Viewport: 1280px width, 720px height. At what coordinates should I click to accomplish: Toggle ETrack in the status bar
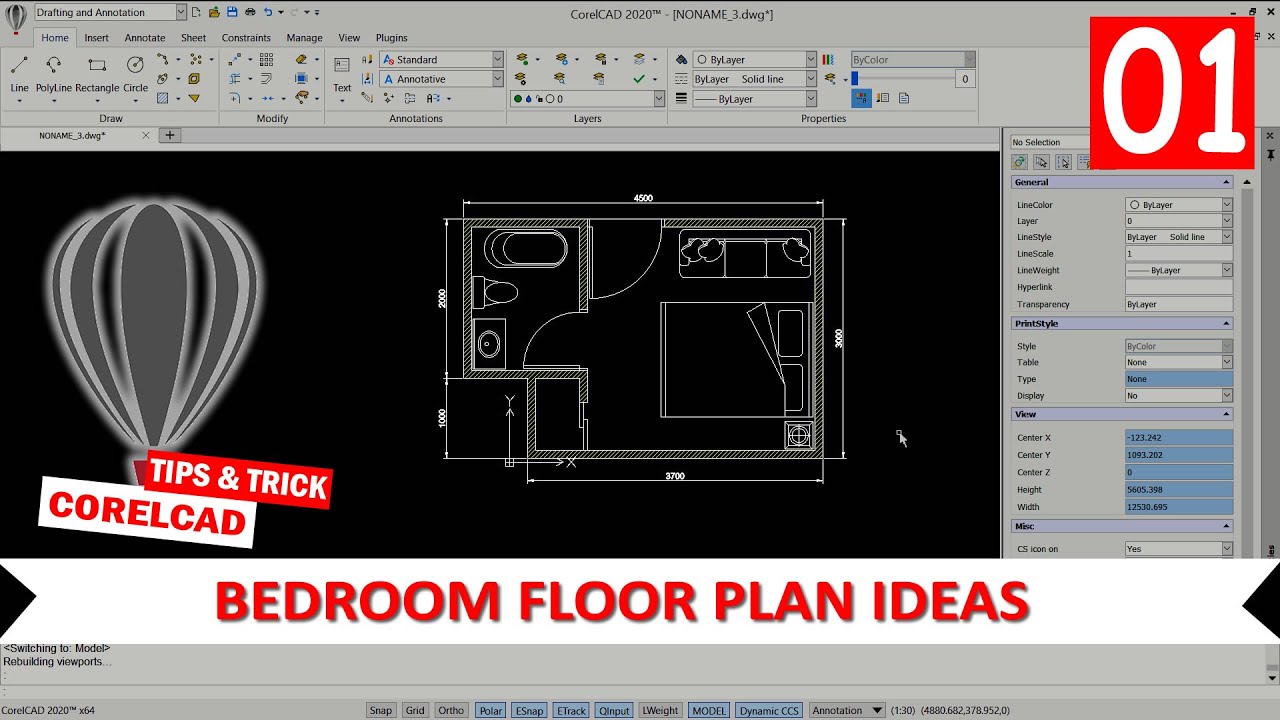click(571, 710)
